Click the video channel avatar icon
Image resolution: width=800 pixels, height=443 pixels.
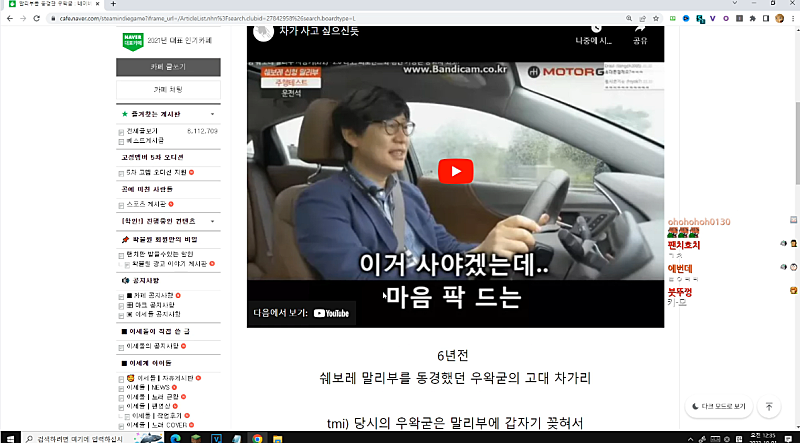(x=263, y=32)
